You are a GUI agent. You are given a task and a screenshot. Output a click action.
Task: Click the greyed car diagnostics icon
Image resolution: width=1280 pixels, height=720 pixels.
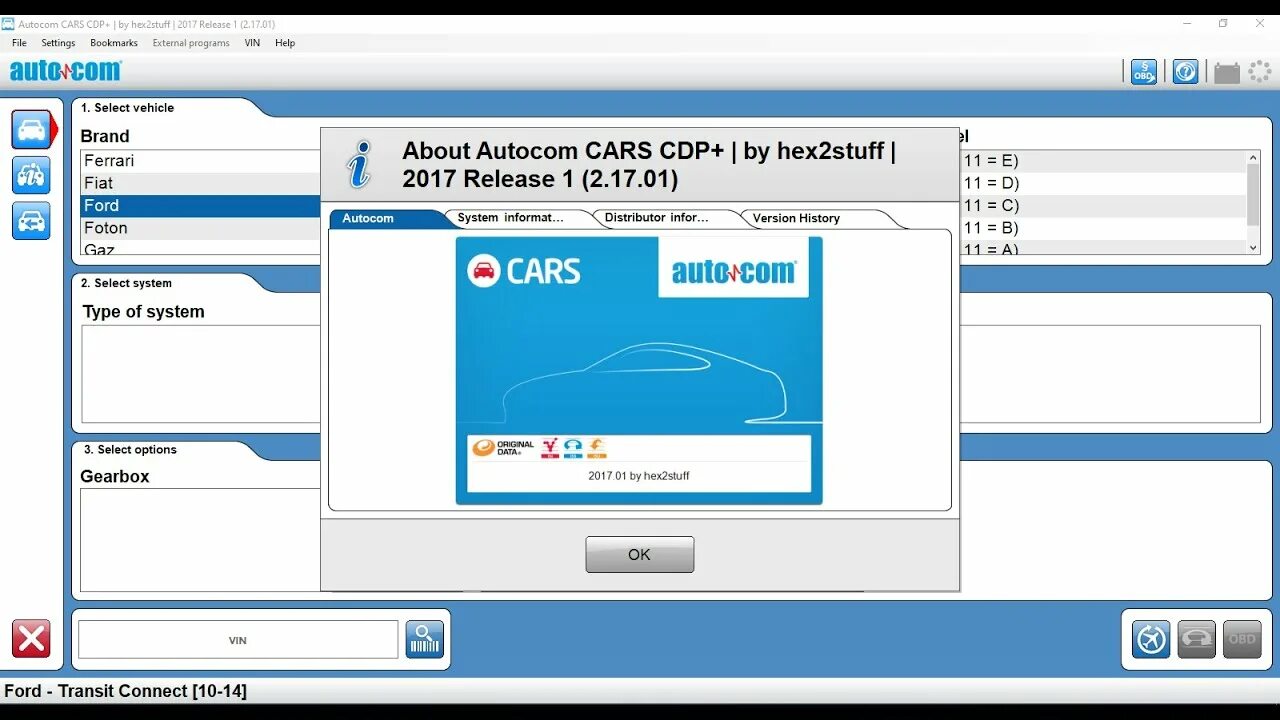[1196, 639]
